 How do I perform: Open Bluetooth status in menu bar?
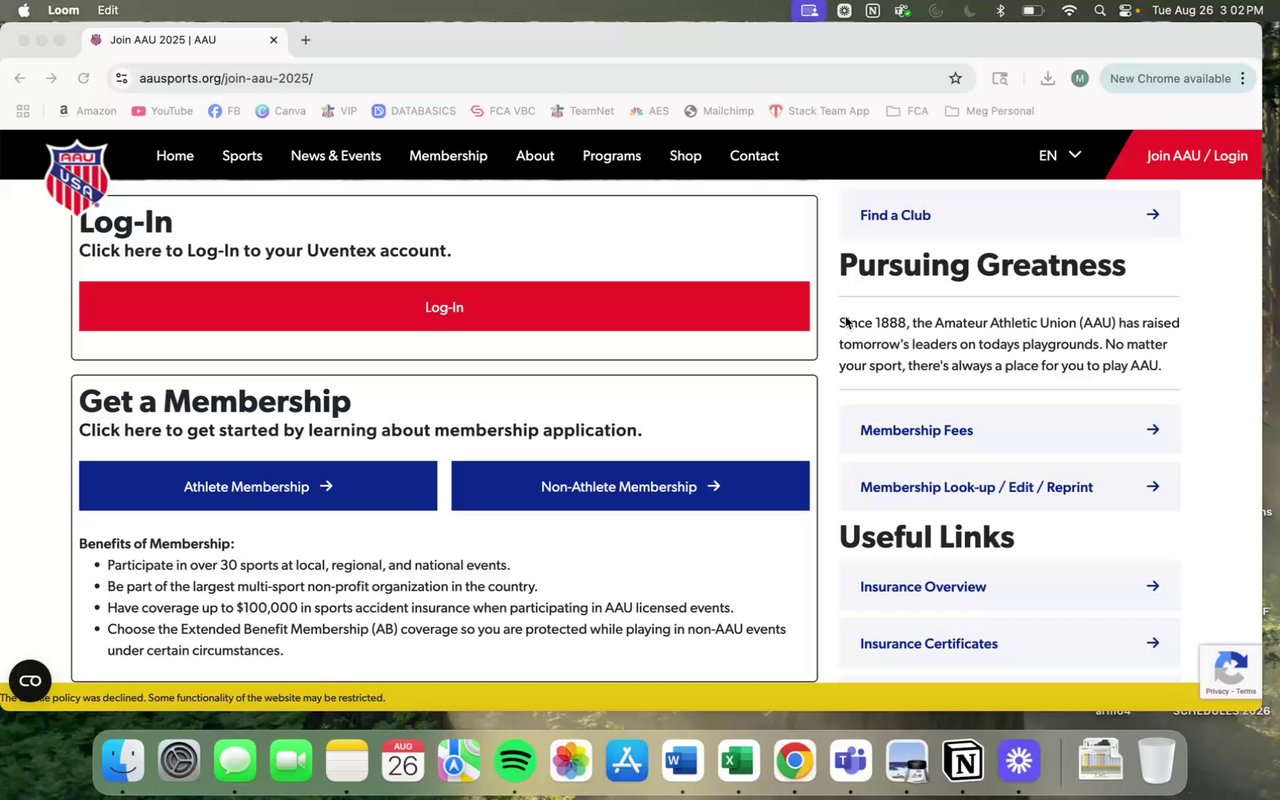[x=1000, y=10]
